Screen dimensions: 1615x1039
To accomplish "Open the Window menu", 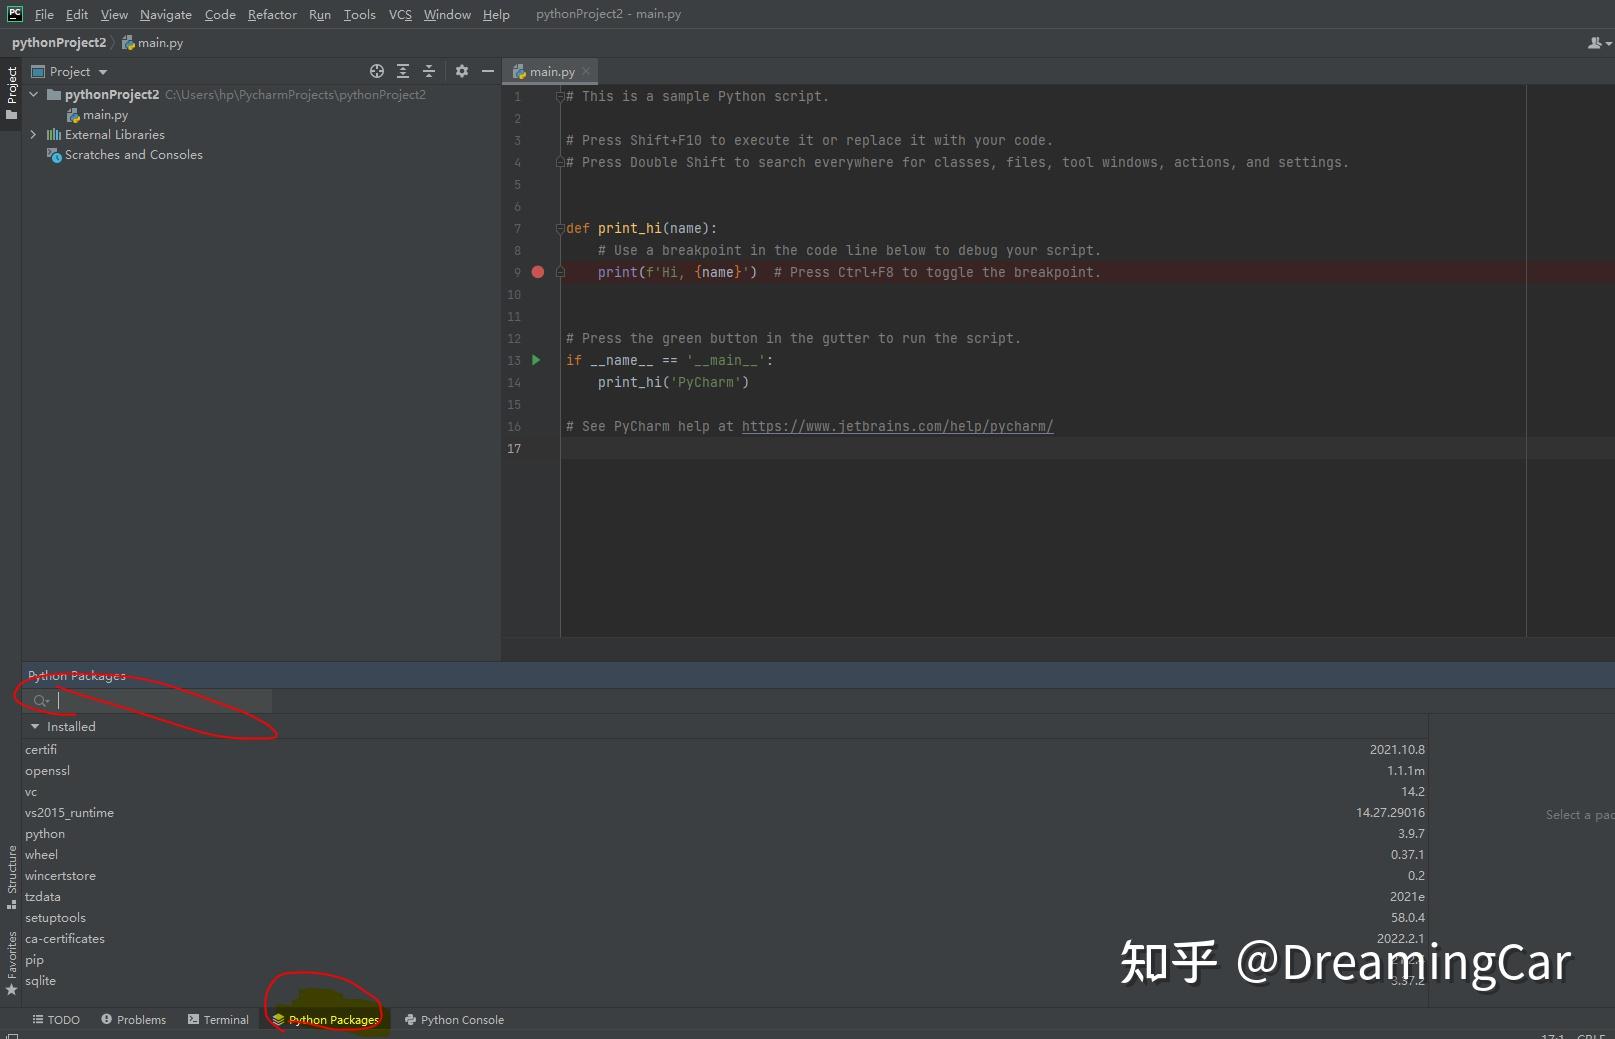I will pyautogui.click(x=447, y=14).
